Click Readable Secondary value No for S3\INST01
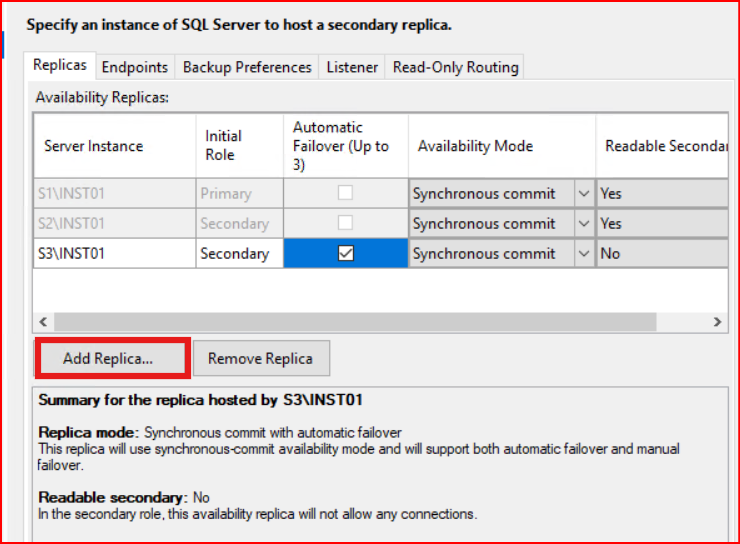The image size is (740, 544). [x=660, y=254]
